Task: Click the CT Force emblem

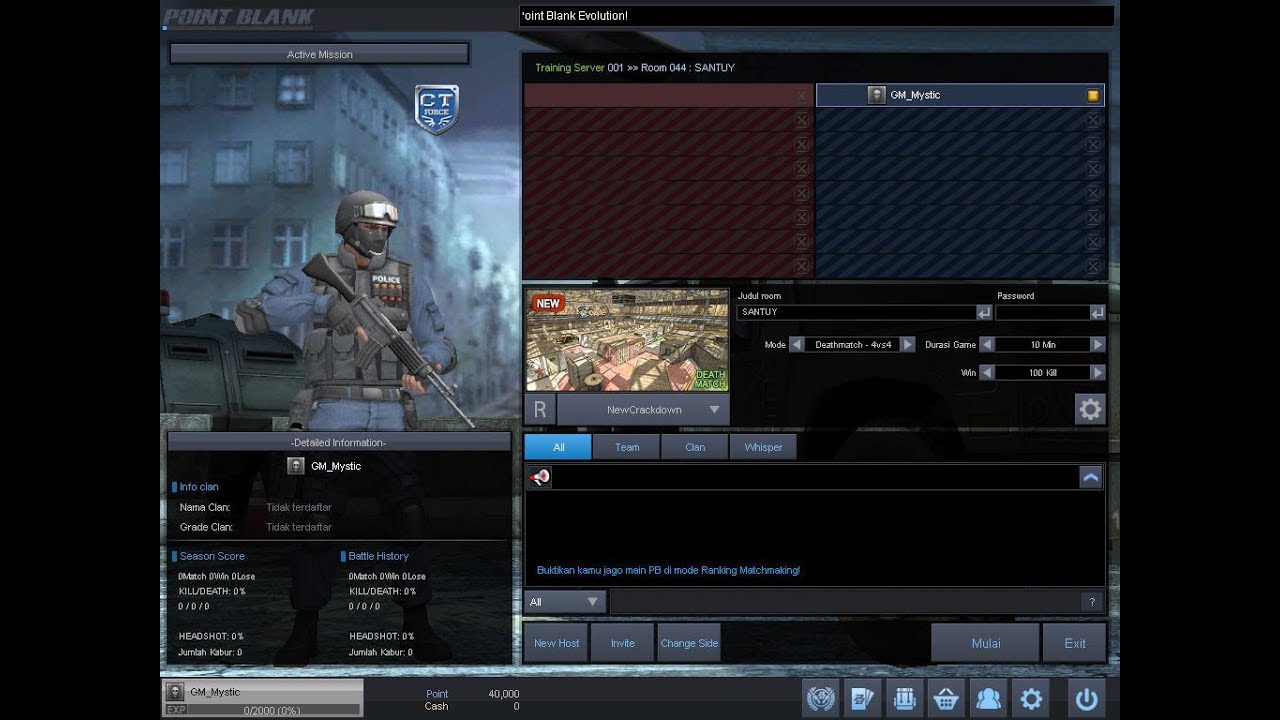Action: click(x=437, y=109)
